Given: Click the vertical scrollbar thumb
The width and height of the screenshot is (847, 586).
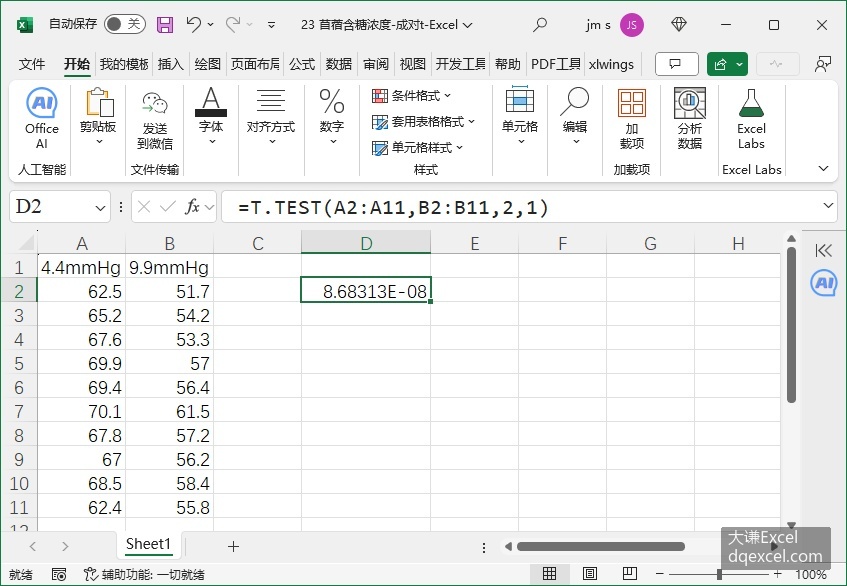Looking at the screenshot, I should pyautogui.click(x=791, y=325).
